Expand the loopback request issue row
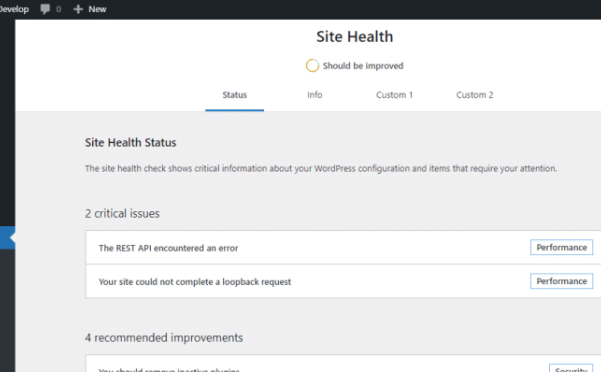This screenshot has width=601, height=372. point(343,281)
